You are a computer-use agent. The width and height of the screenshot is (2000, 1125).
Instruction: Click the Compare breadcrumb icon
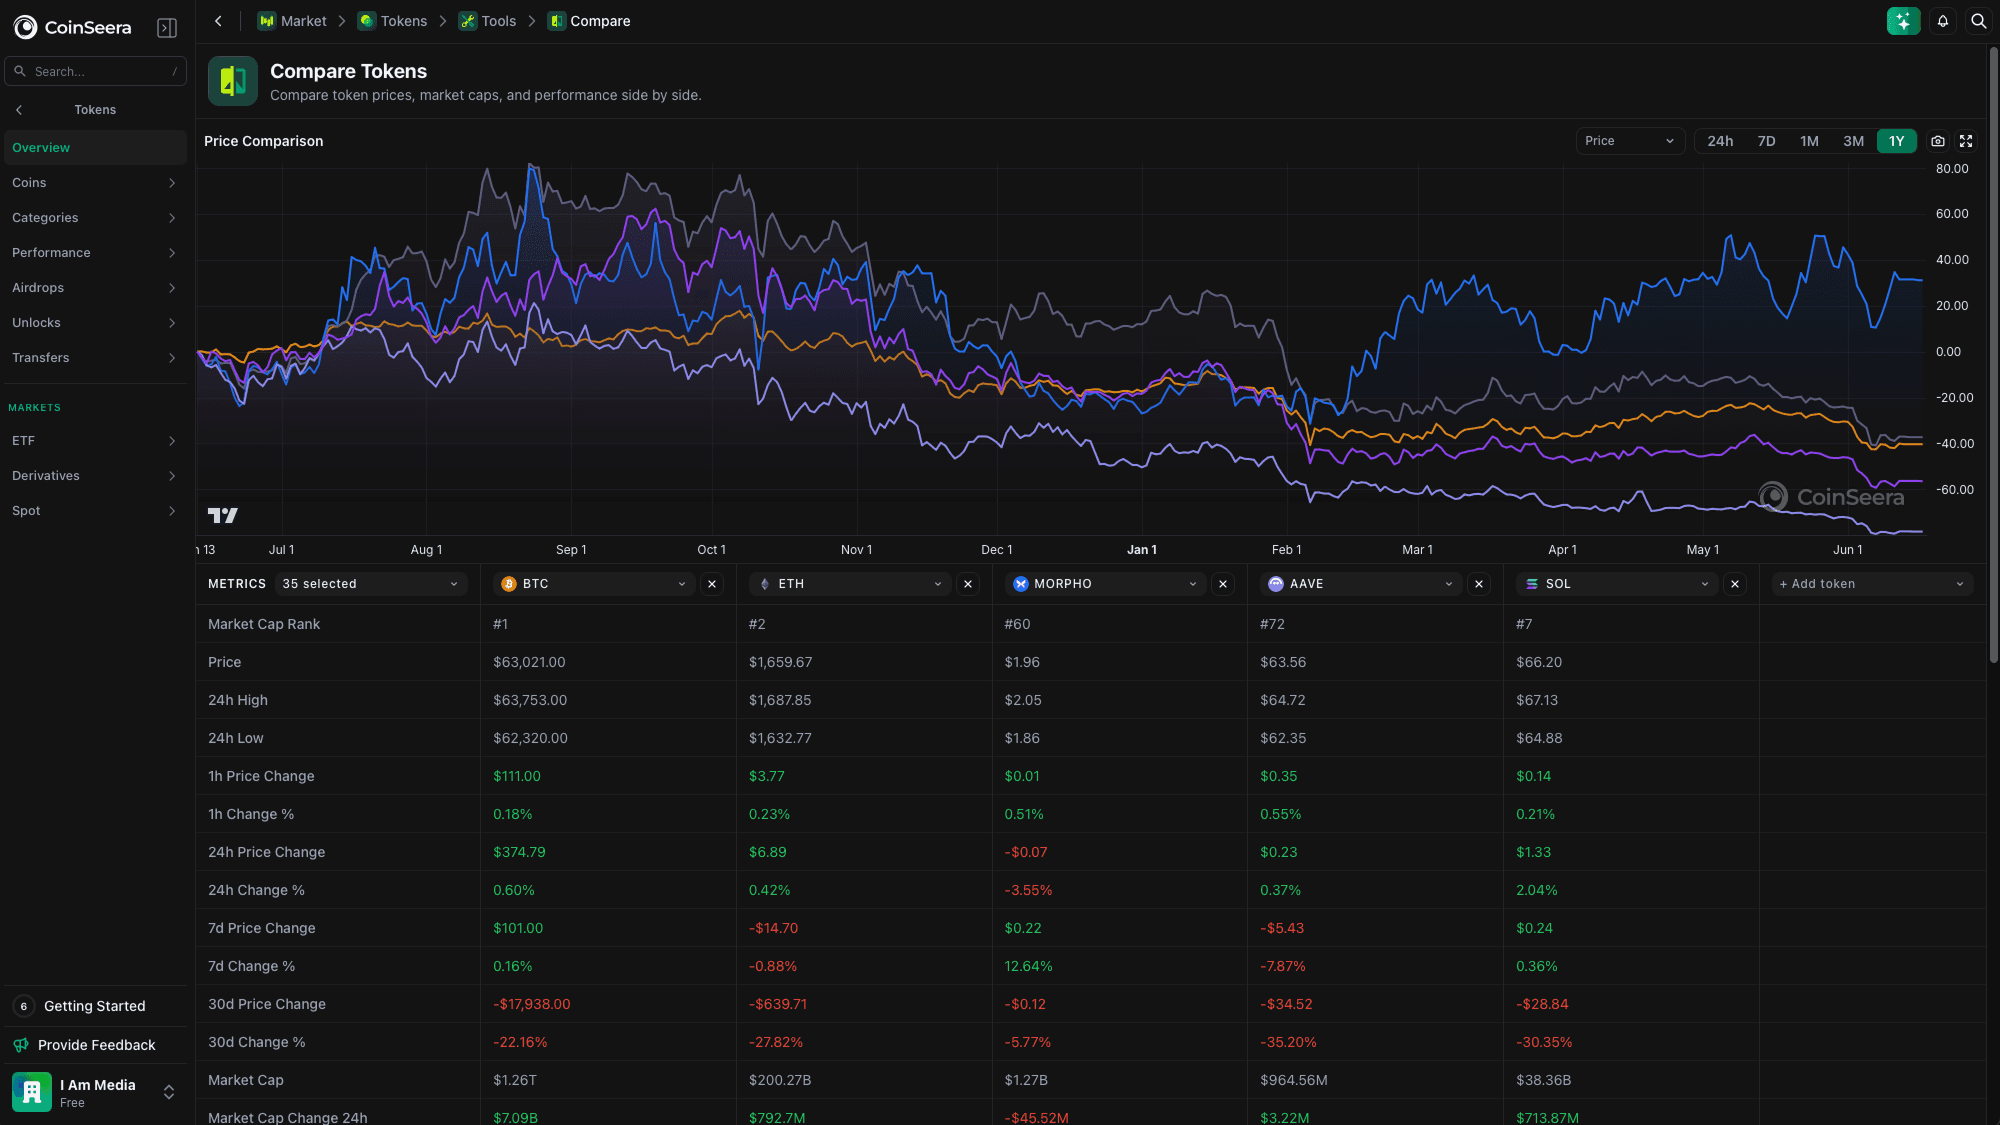tap(557, 21)
